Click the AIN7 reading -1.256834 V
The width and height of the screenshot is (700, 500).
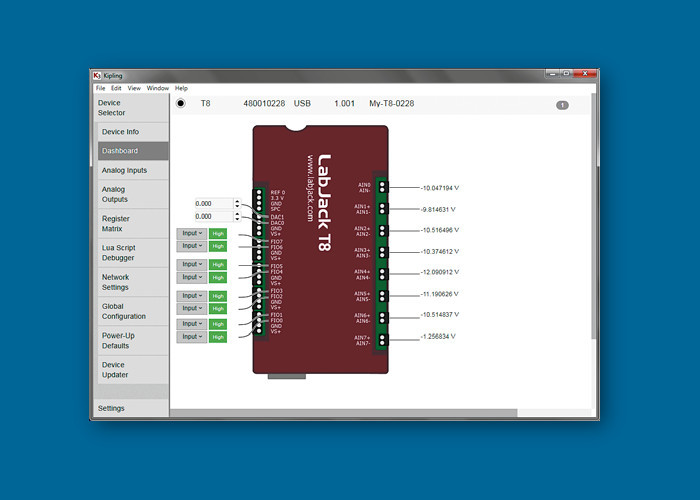point(438,337)
